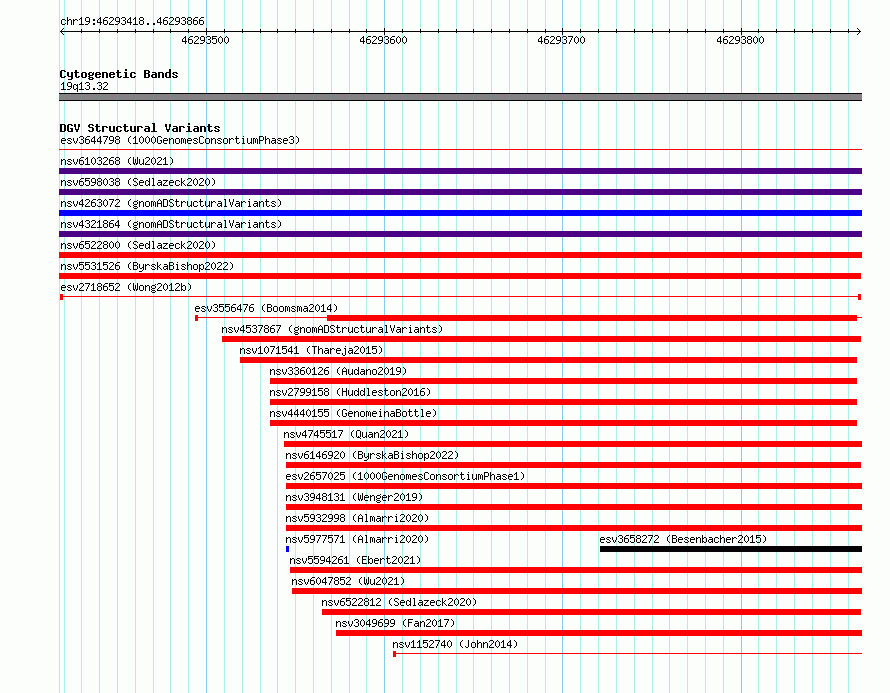Click nsv4745517 (Quan2021) label
Viewport: 890px width, 693px height.
coord(346,434)
